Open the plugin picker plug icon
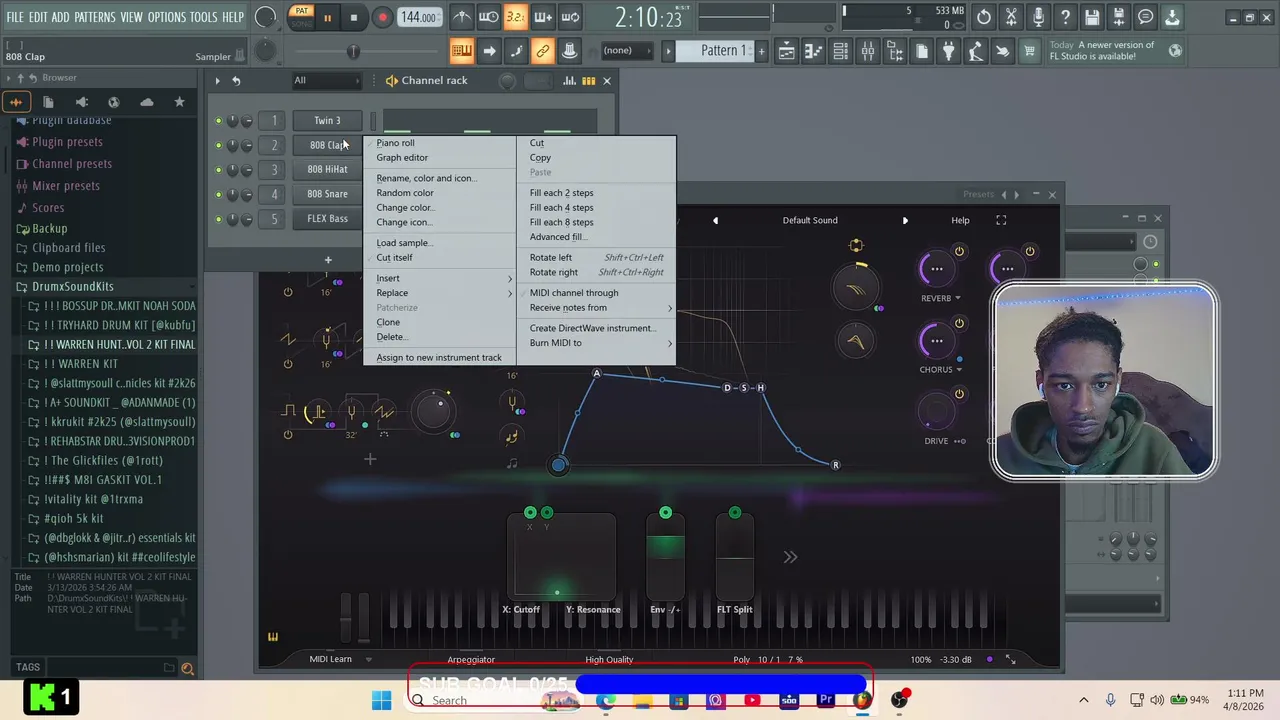 pyautogui.click(x=948, y=51)
